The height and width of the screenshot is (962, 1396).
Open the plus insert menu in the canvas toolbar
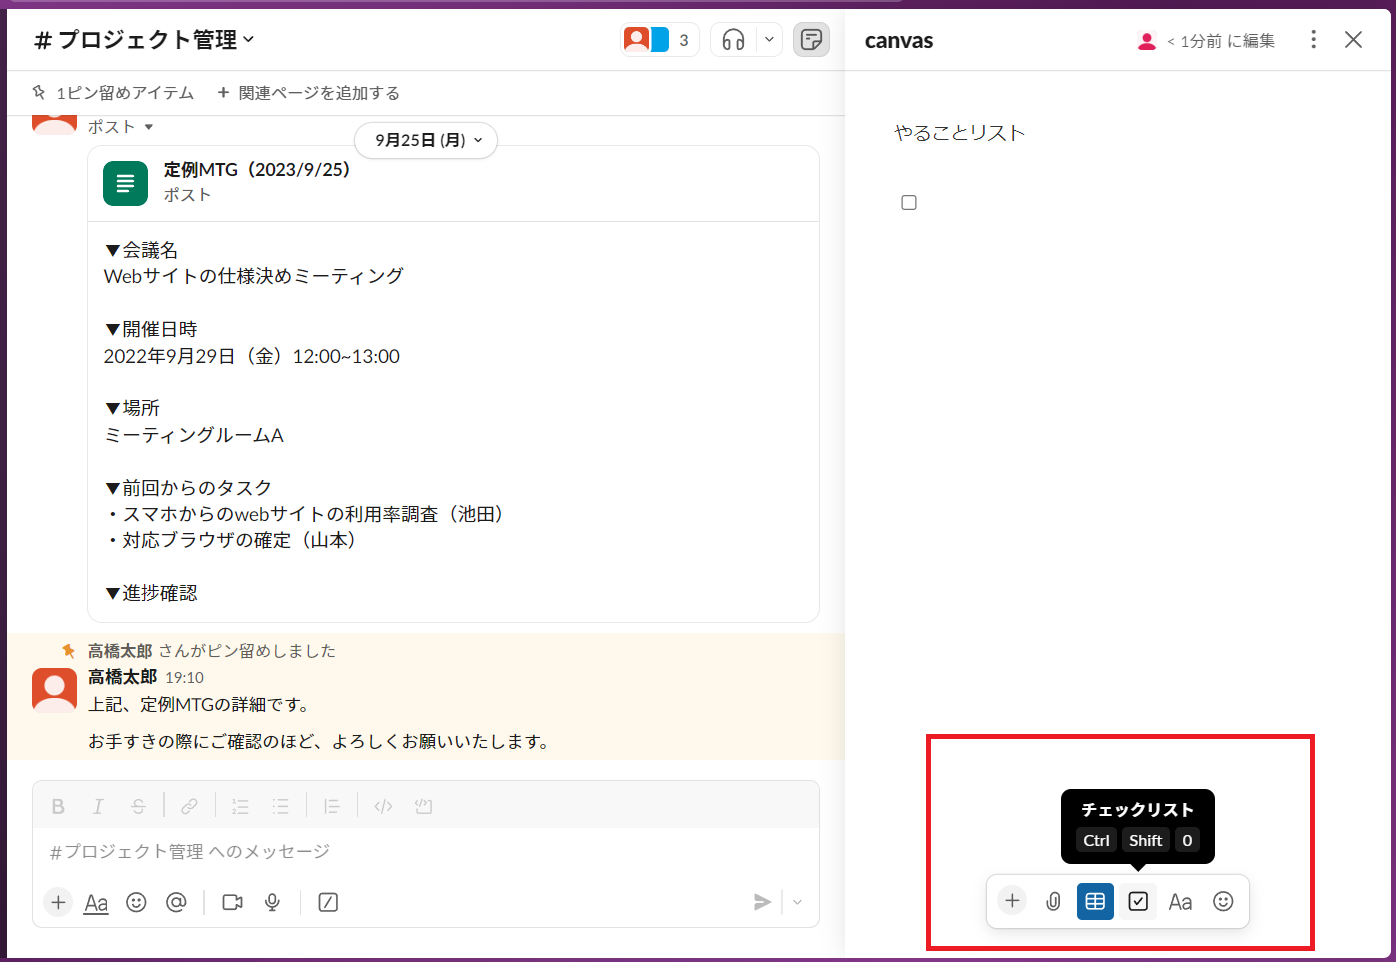[x=1011, y=901]
